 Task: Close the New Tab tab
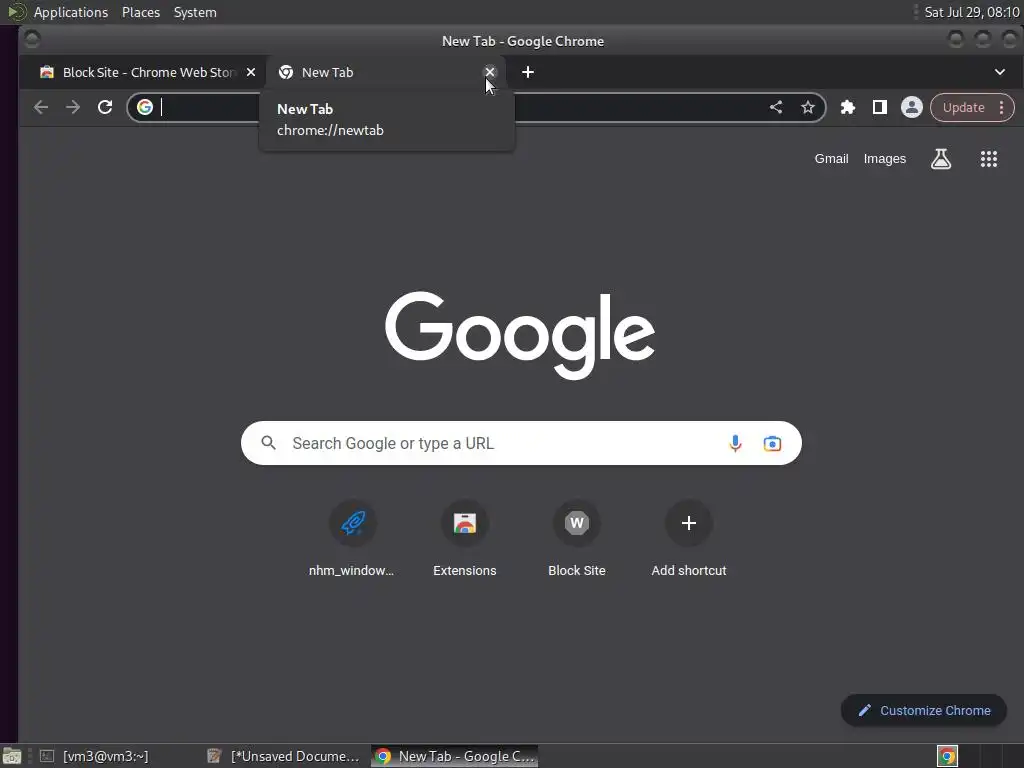490,72
